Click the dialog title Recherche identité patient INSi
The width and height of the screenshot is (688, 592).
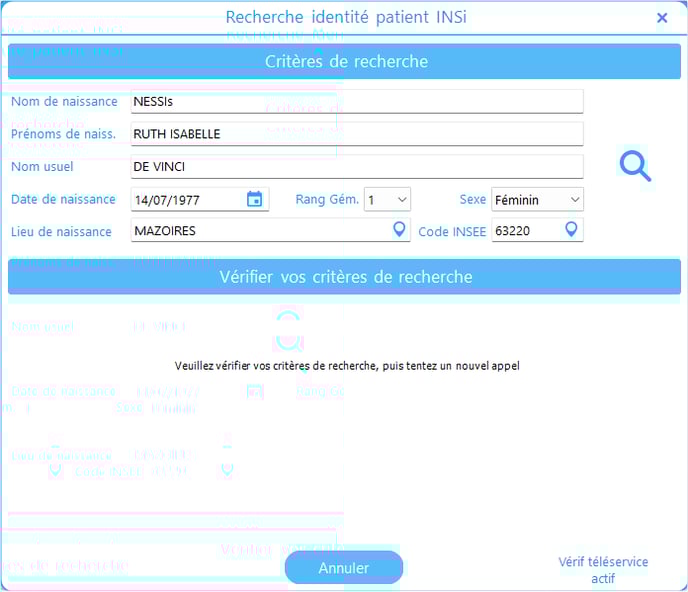click(345, 18)
